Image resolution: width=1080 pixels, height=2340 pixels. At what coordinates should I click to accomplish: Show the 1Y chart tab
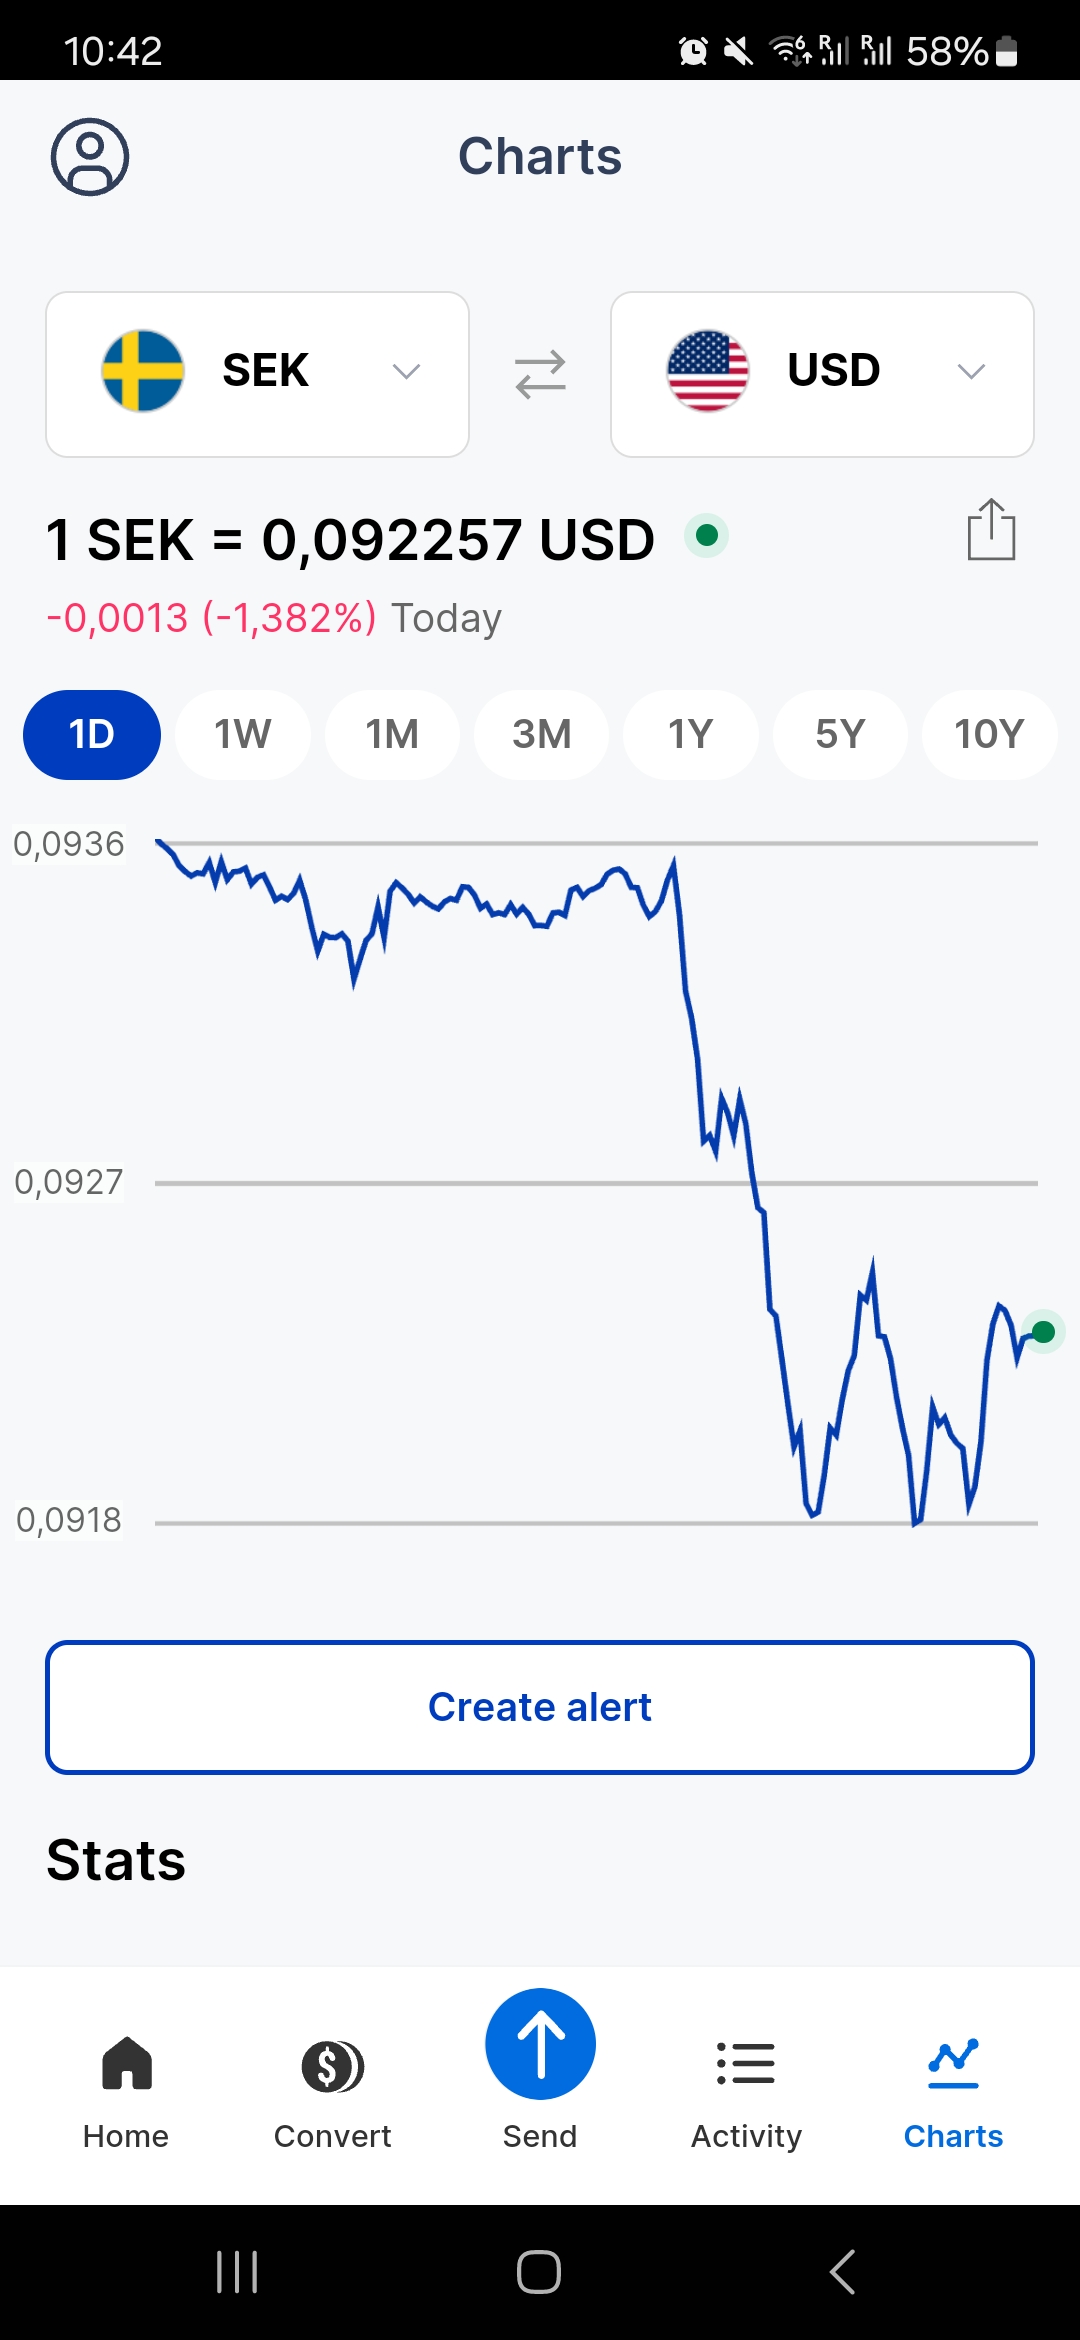690,735
